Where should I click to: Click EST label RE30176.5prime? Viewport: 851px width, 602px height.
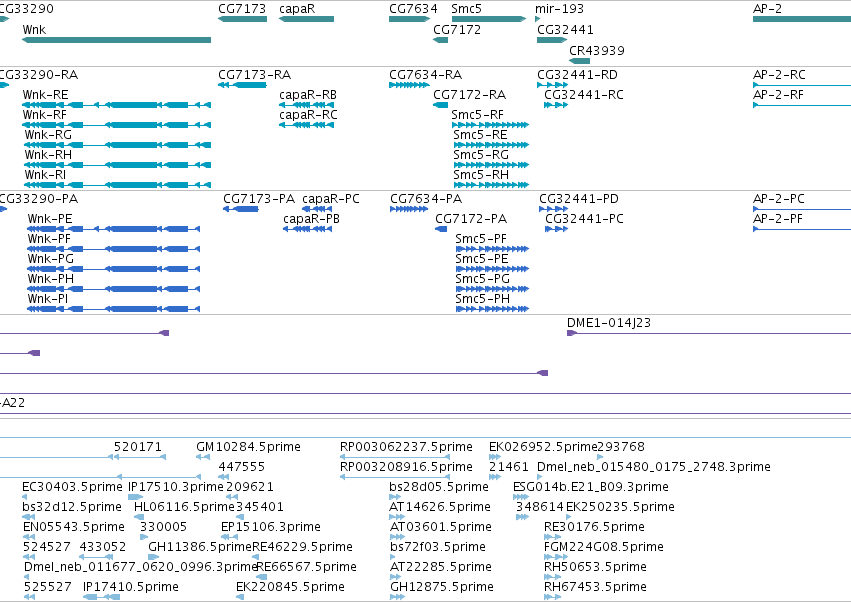[x=594, y=527]
